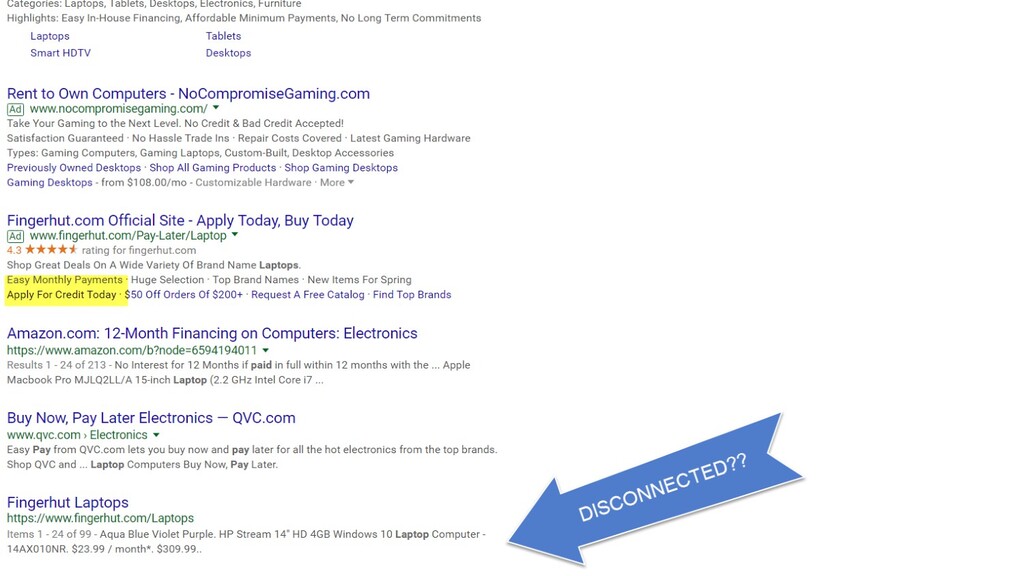Open the Smart HDTV sitelink
1024x576 pixels.
60,53
